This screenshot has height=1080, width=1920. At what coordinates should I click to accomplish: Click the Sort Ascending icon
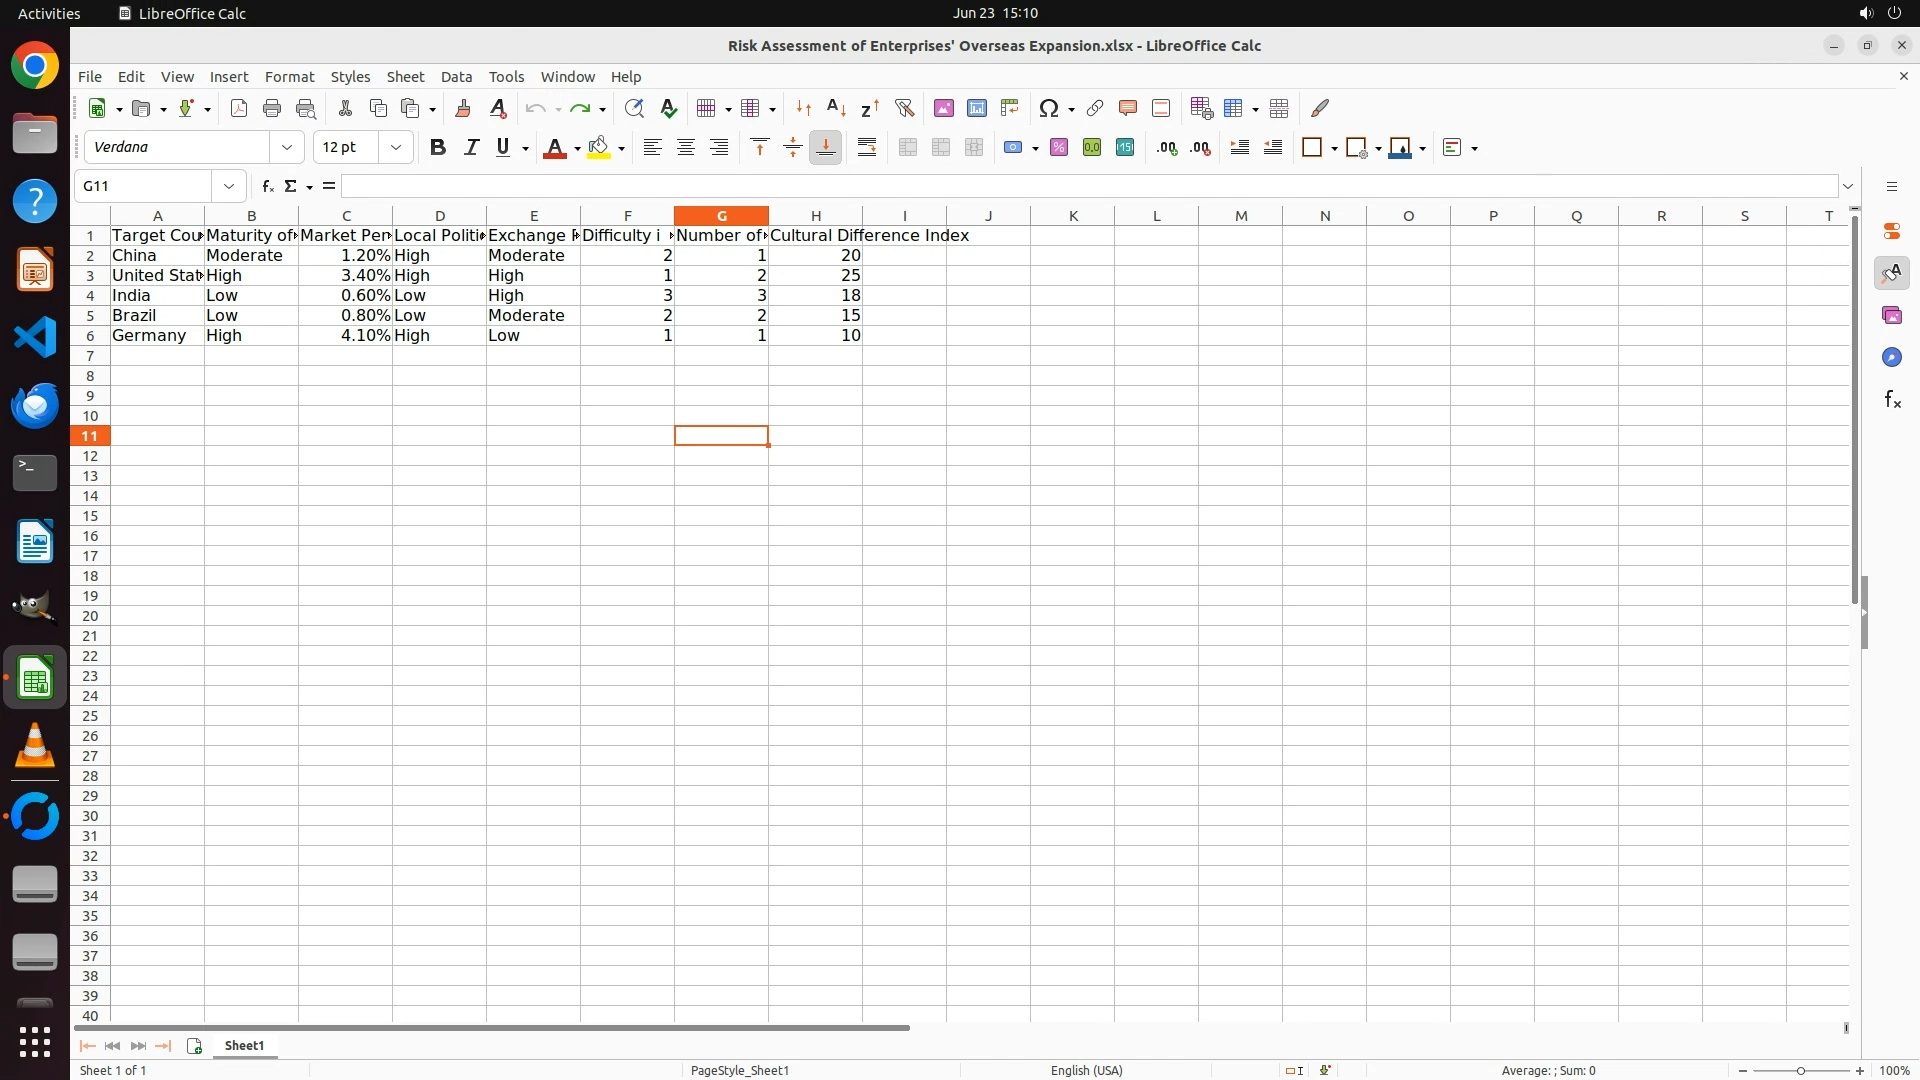click(837, 108)
